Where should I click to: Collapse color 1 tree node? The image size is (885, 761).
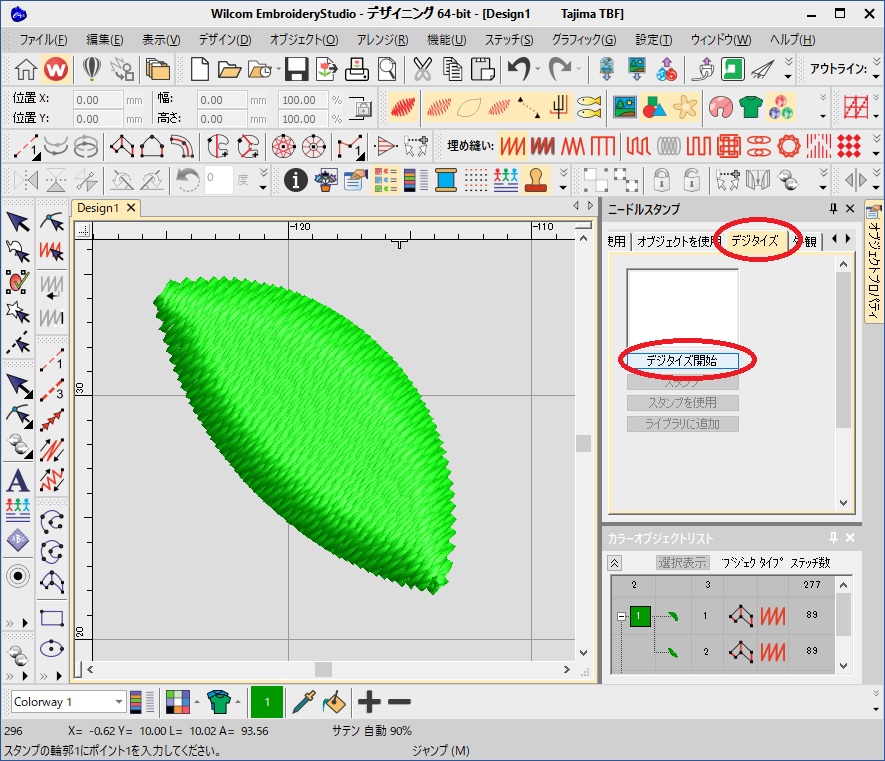tap(621, 617)
